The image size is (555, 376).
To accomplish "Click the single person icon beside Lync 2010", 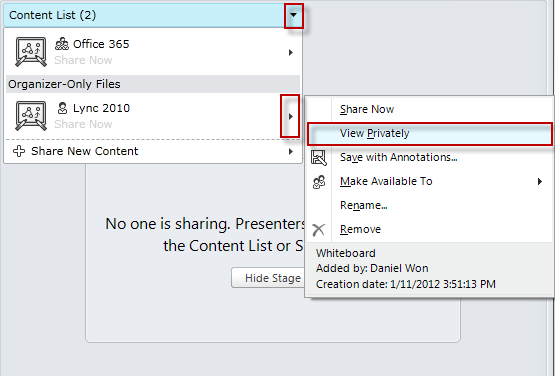I will tap(62, 108).
